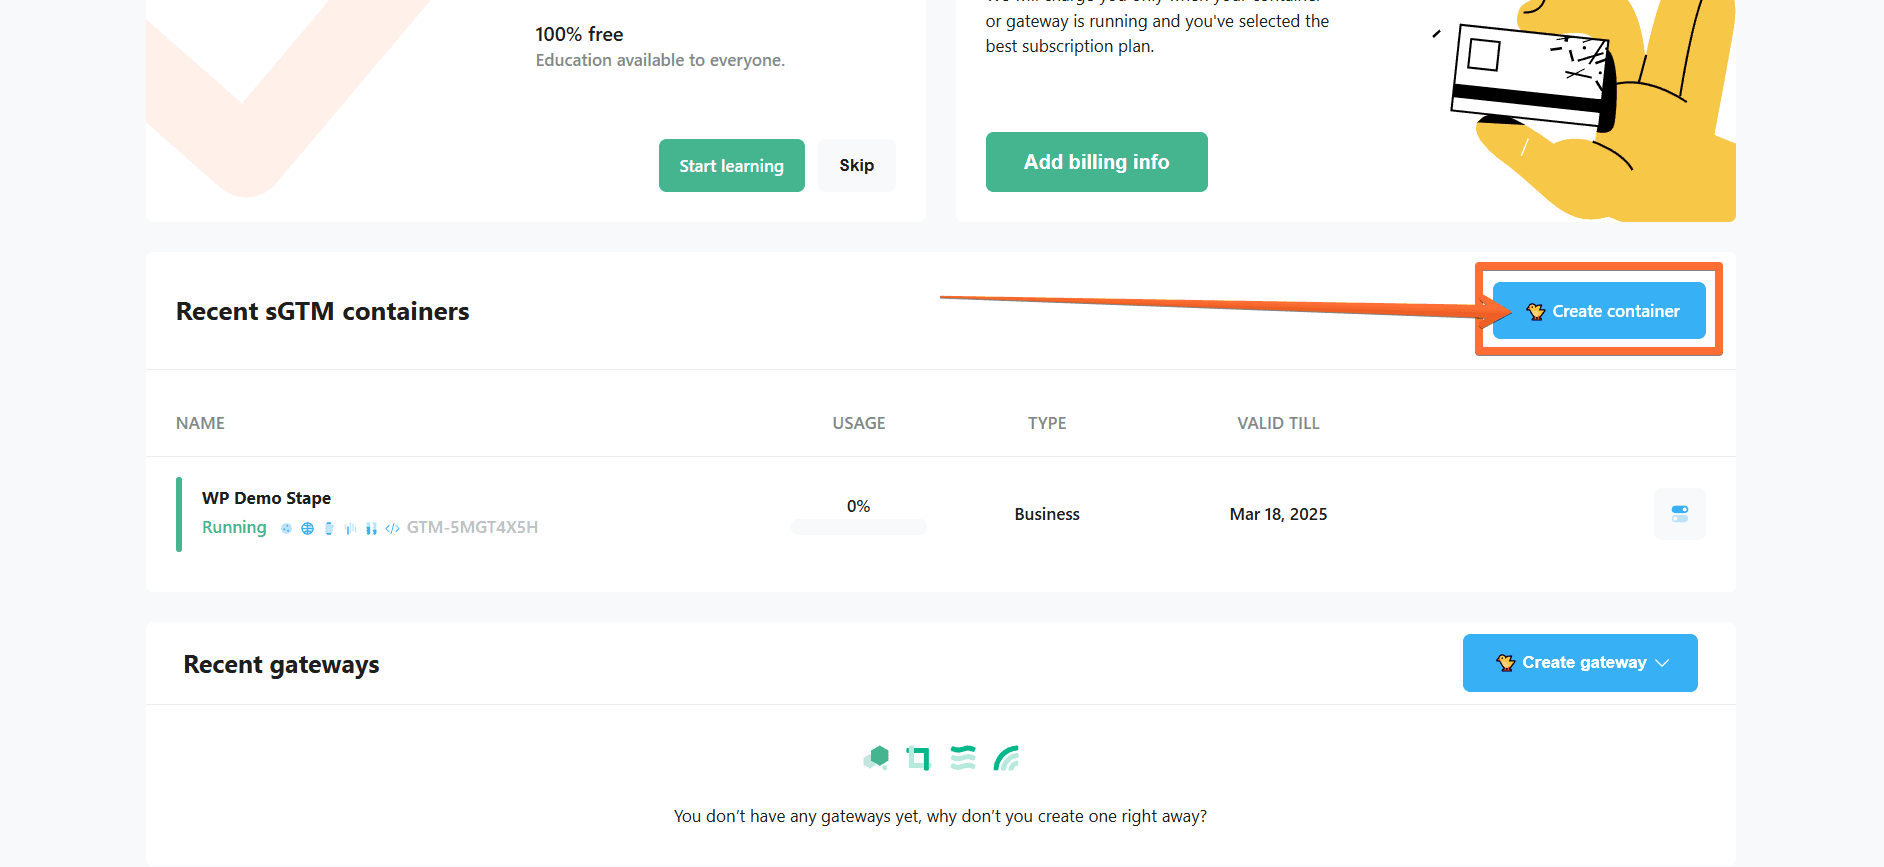
Task: Click the cookie keeper icon on WP Demo Stape
Action: pos(286,527)
